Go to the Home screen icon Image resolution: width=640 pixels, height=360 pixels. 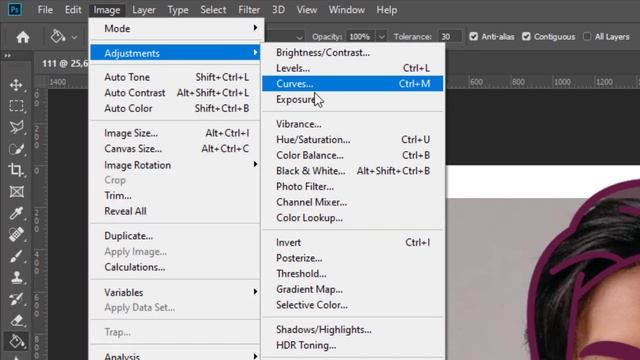coord(23,37)
